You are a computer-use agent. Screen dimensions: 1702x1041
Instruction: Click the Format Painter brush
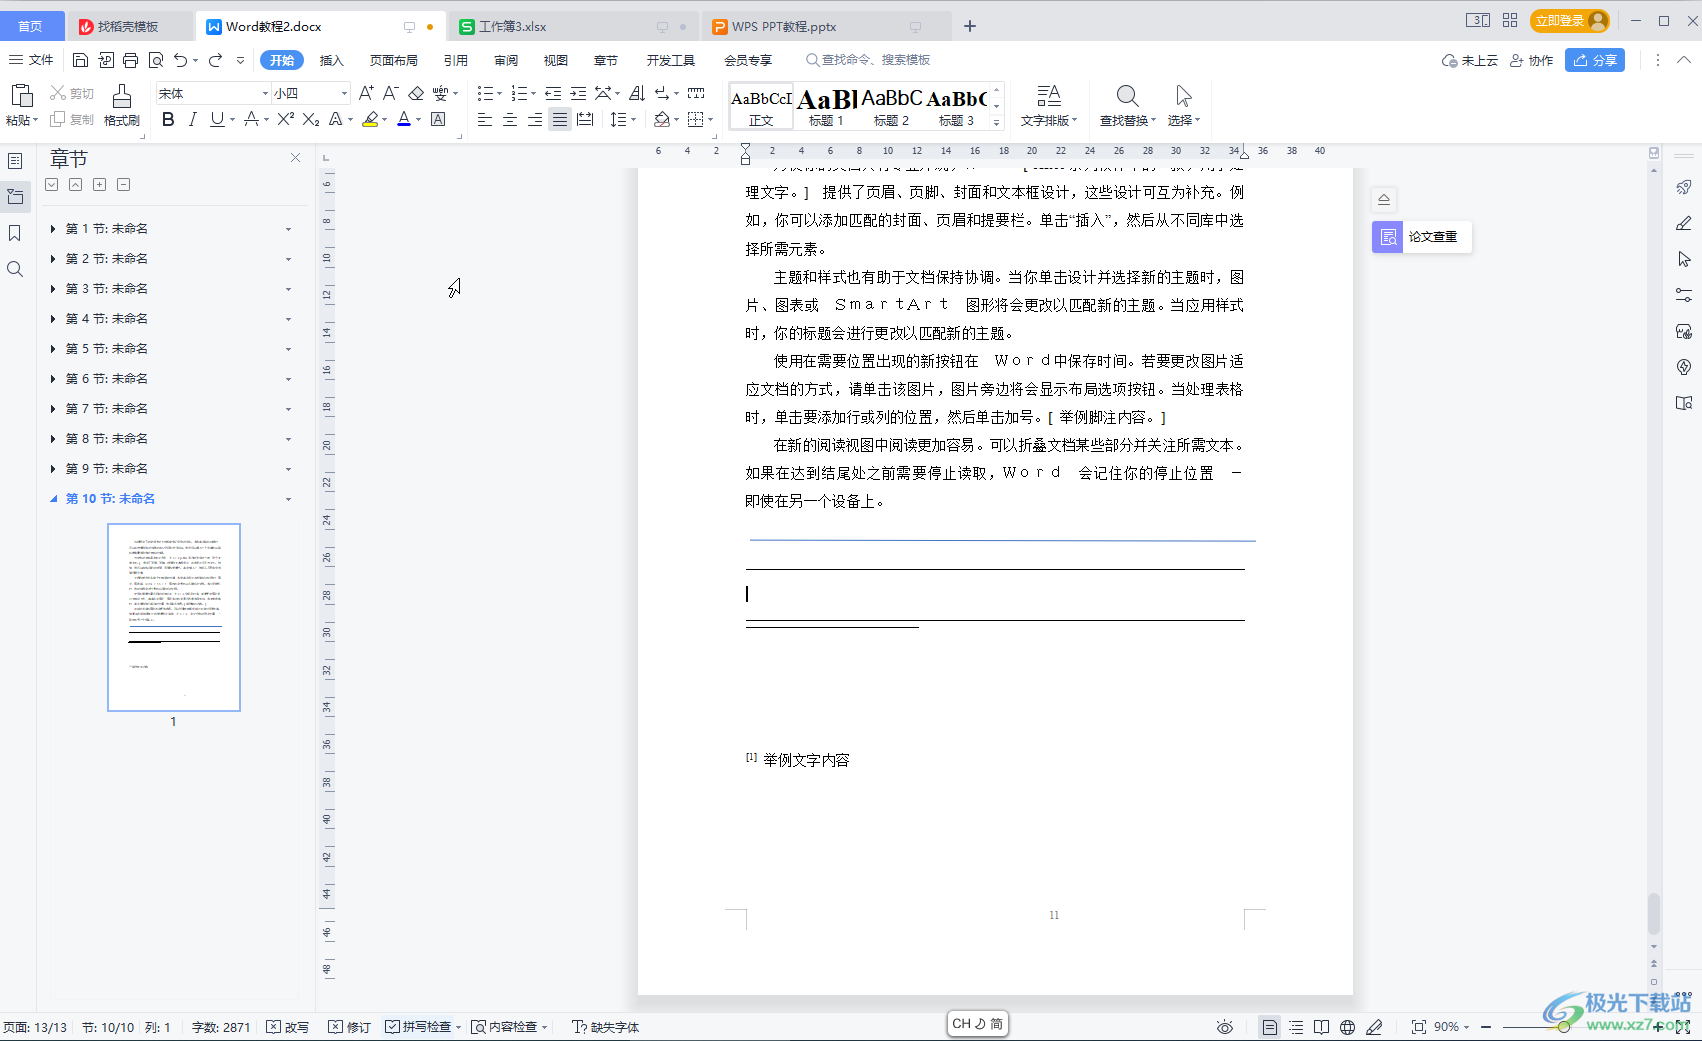pyautogui.click(x=121, y=105)
